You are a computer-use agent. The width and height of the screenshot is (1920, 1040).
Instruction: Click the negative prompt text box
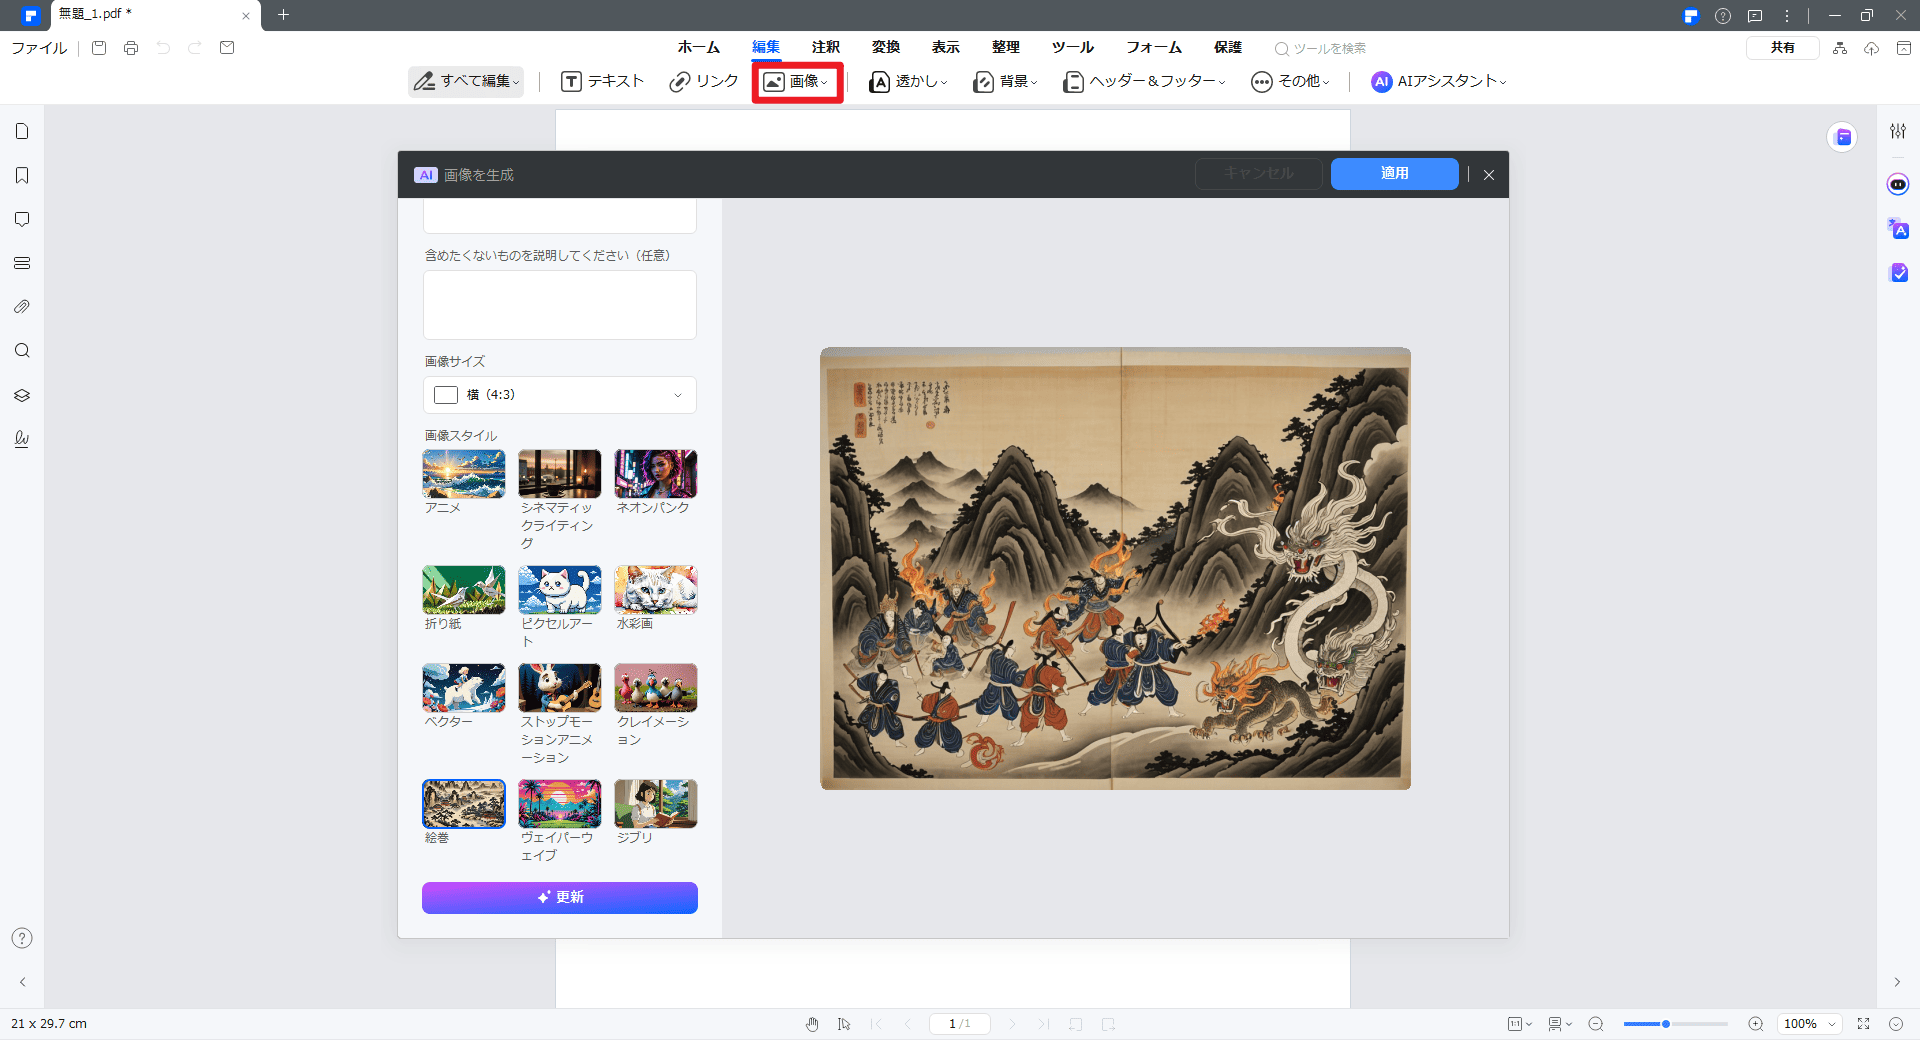(x=560, y=305)
